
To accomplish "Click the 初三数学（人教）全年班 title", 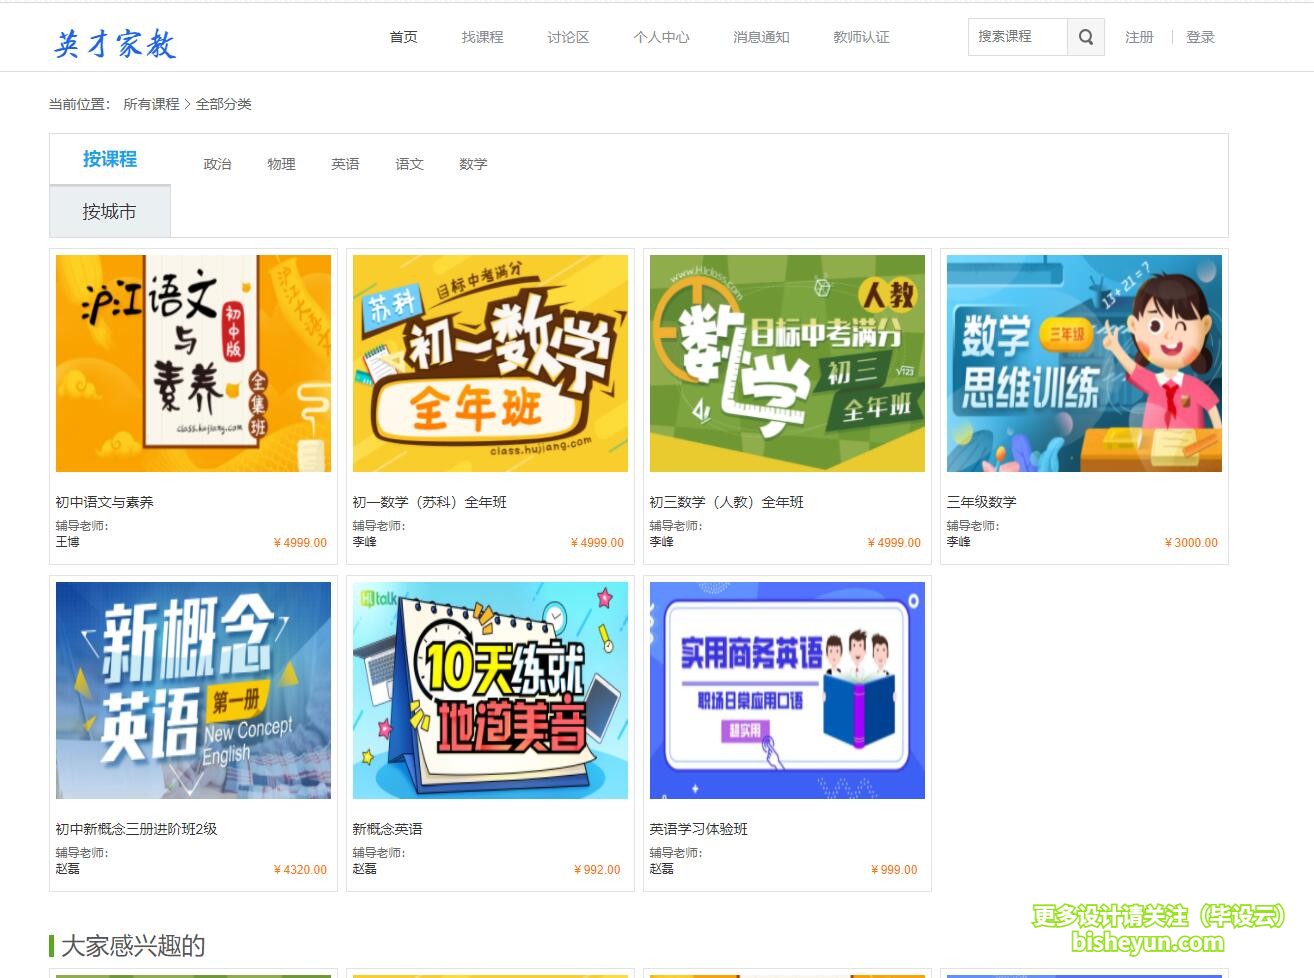I will (x=727, y=502).
